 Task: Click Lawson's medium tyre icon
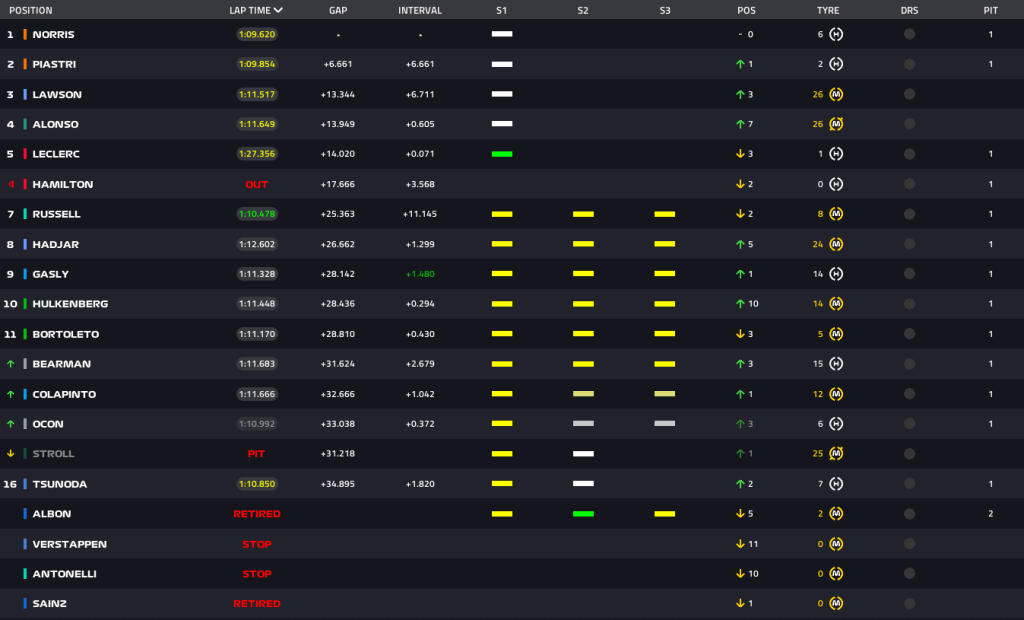click(x=836, y=94)
